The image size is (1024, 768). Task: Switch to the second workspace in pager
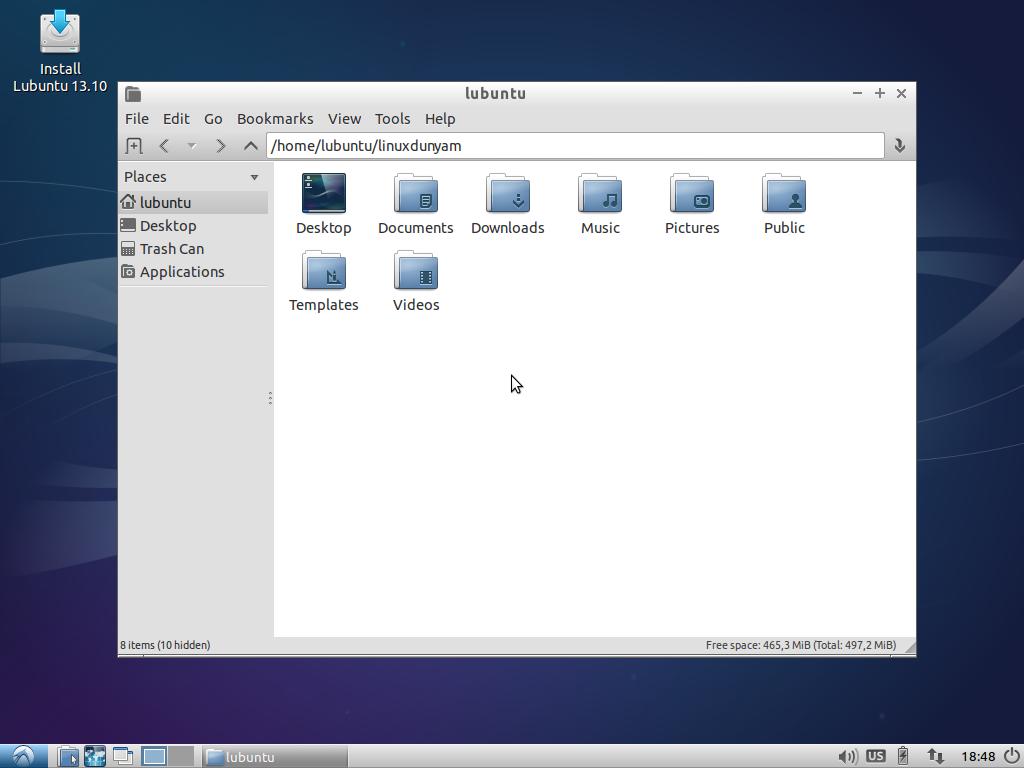pos(181,756)
